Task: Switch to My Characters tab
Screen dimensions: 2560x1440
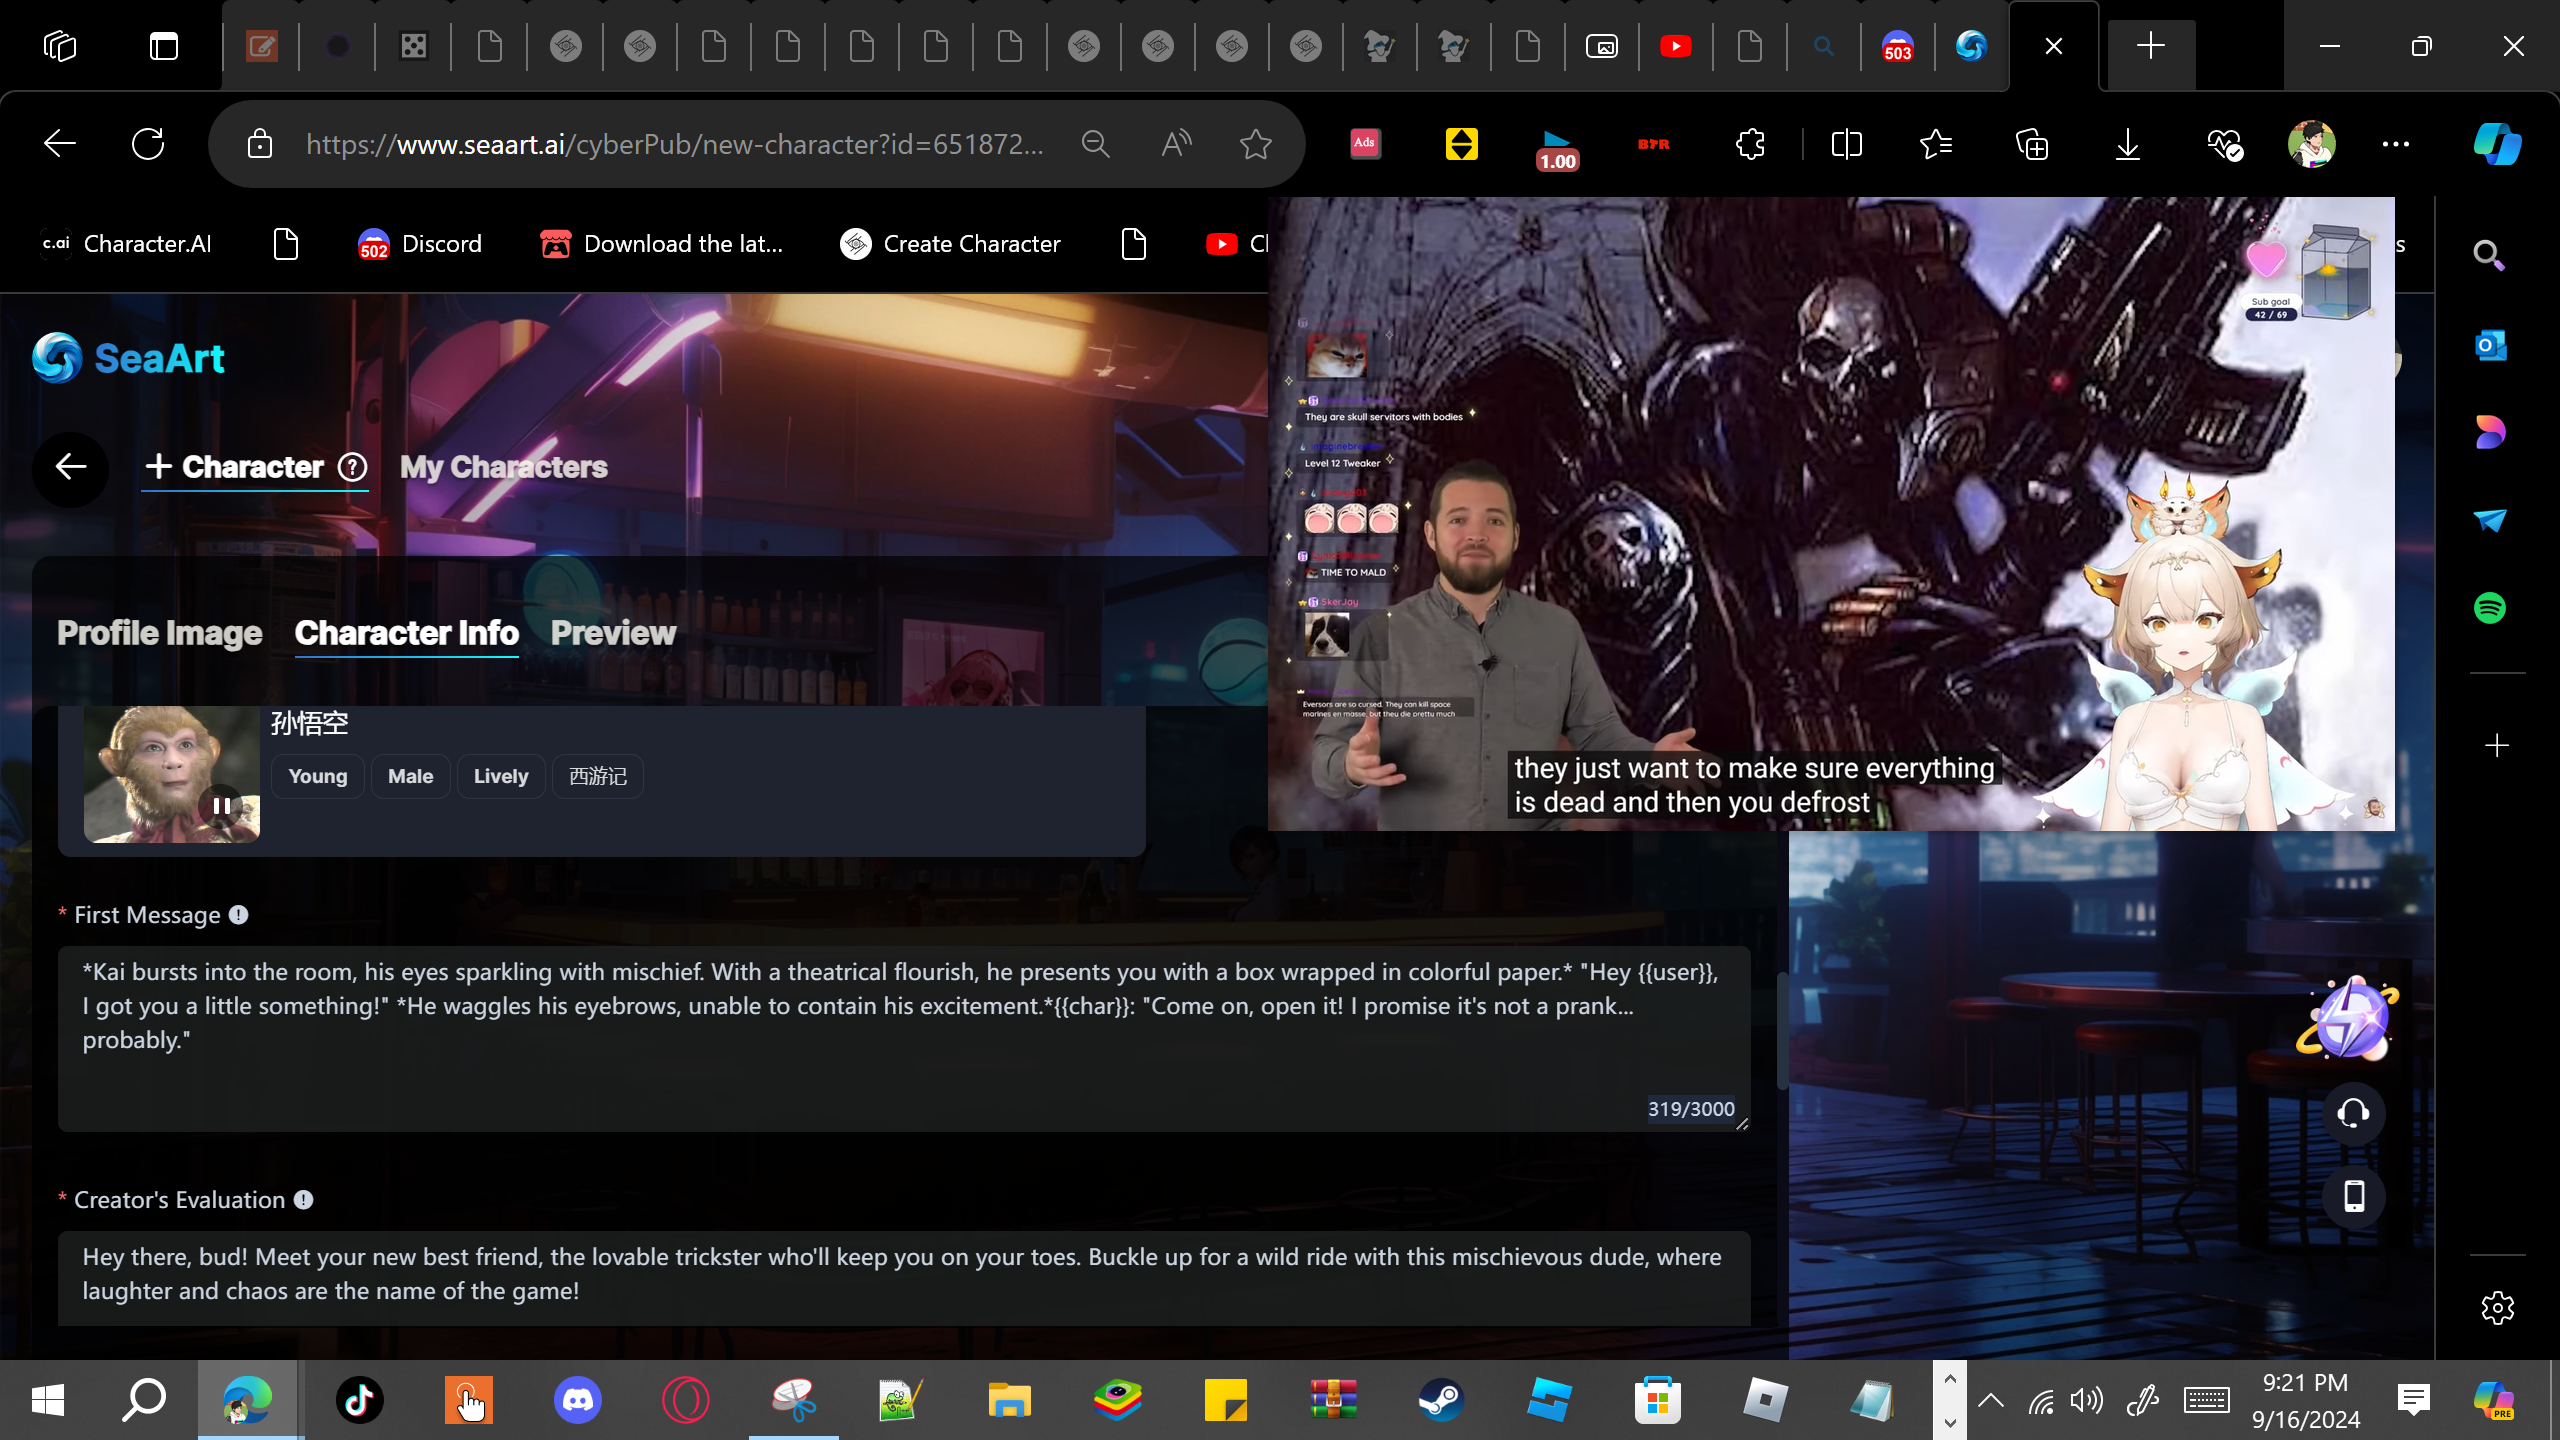Action: tap(503, 467)
